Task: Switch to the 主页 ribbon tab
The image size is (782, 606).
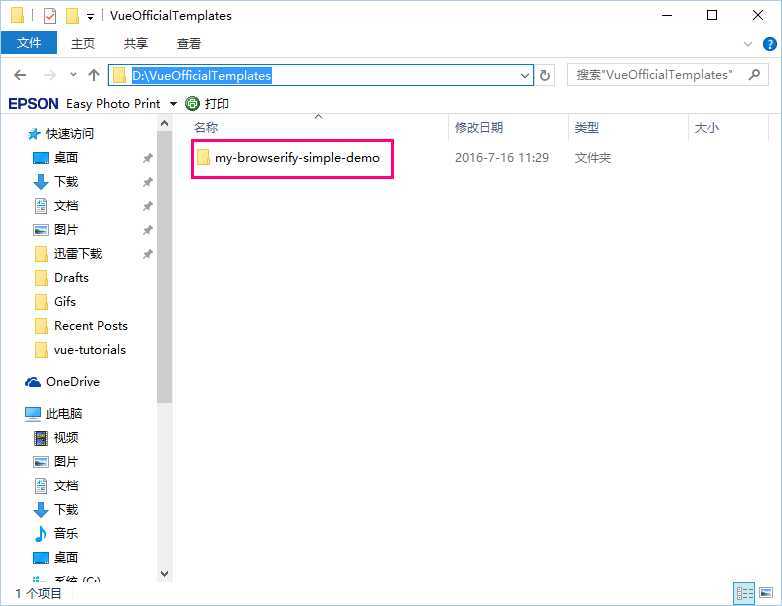Action: [83, 43]
